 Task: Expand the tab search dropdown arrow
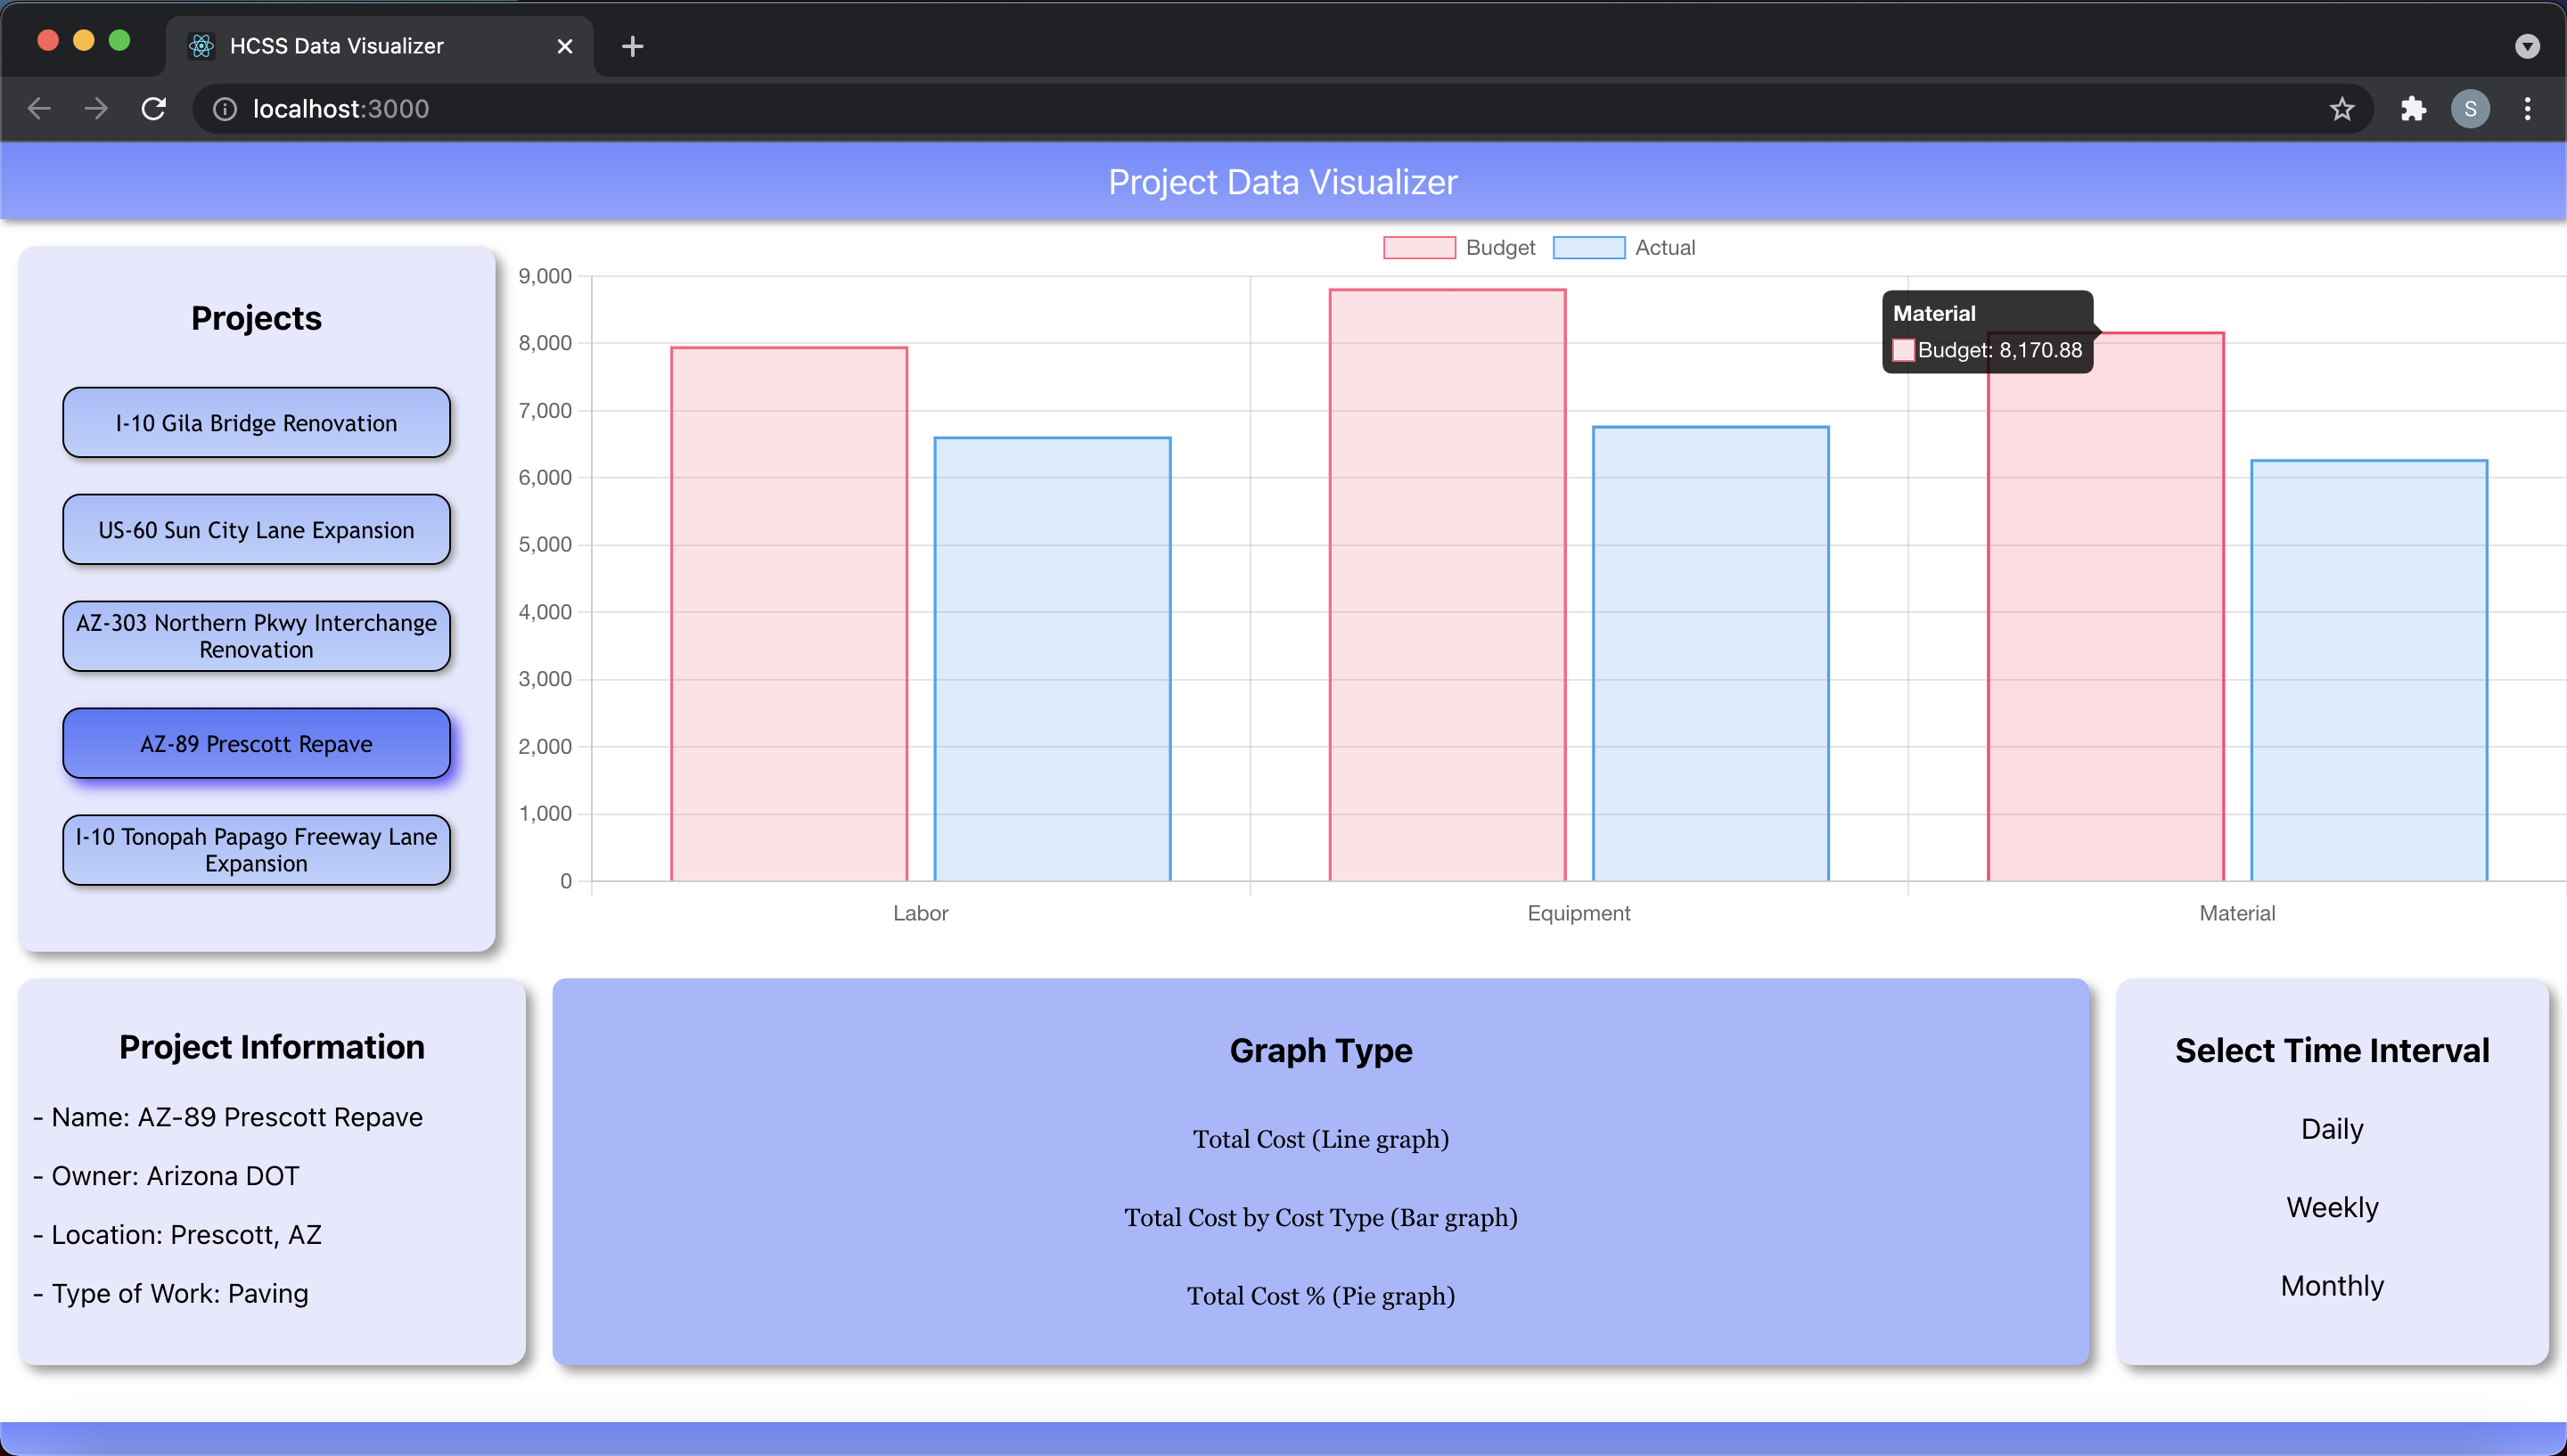(2527, 46)
